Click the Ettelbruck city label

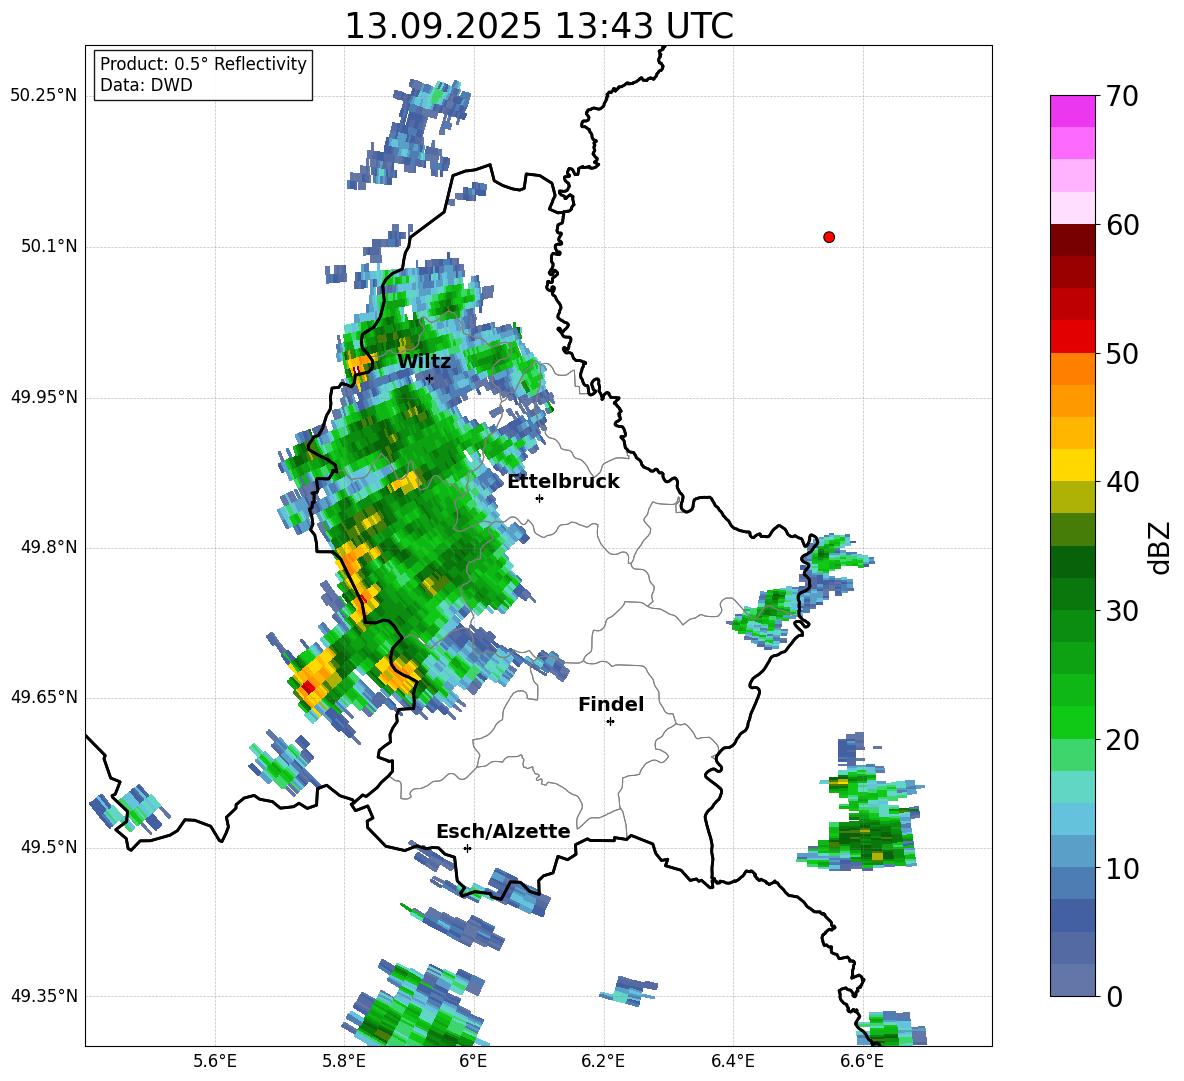(563, 482)
